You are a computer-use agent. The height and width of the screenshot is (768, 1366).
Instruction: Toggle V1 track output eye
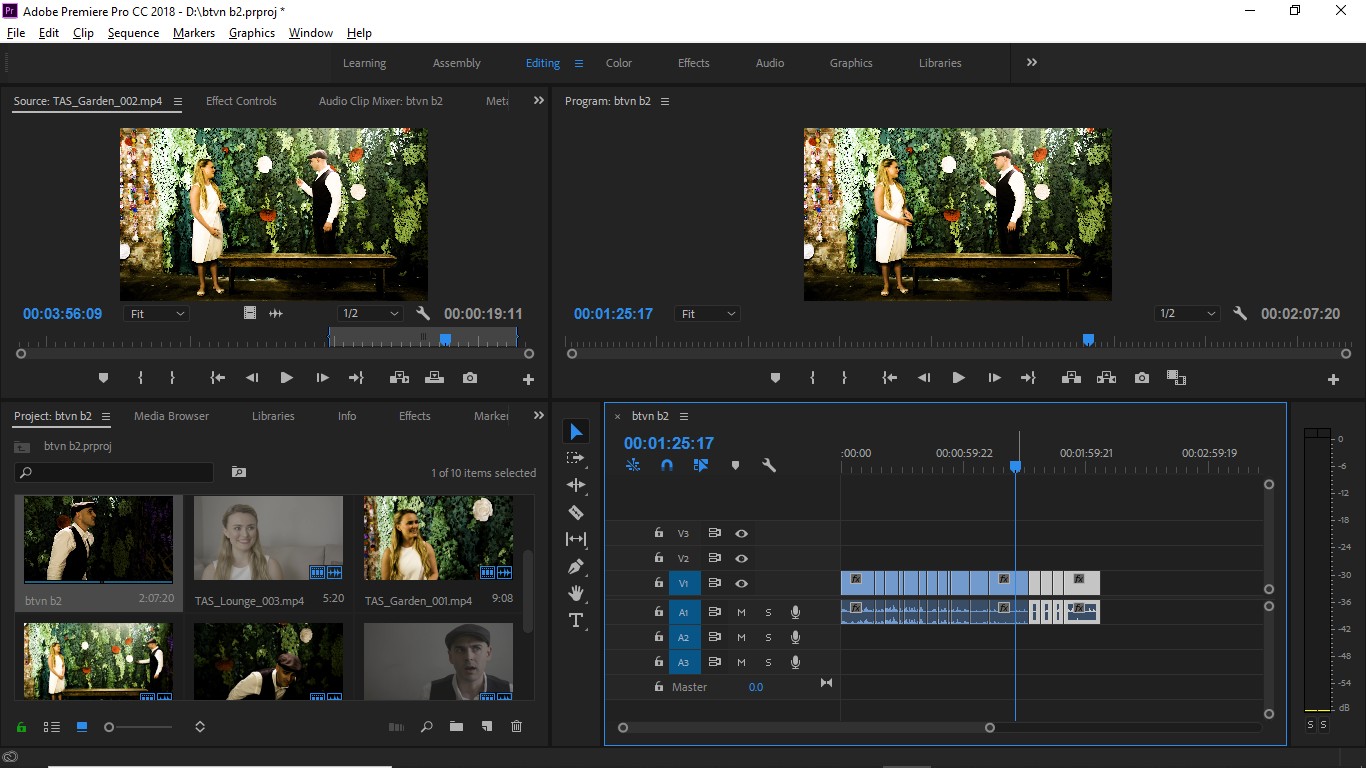tap(742, 583)
